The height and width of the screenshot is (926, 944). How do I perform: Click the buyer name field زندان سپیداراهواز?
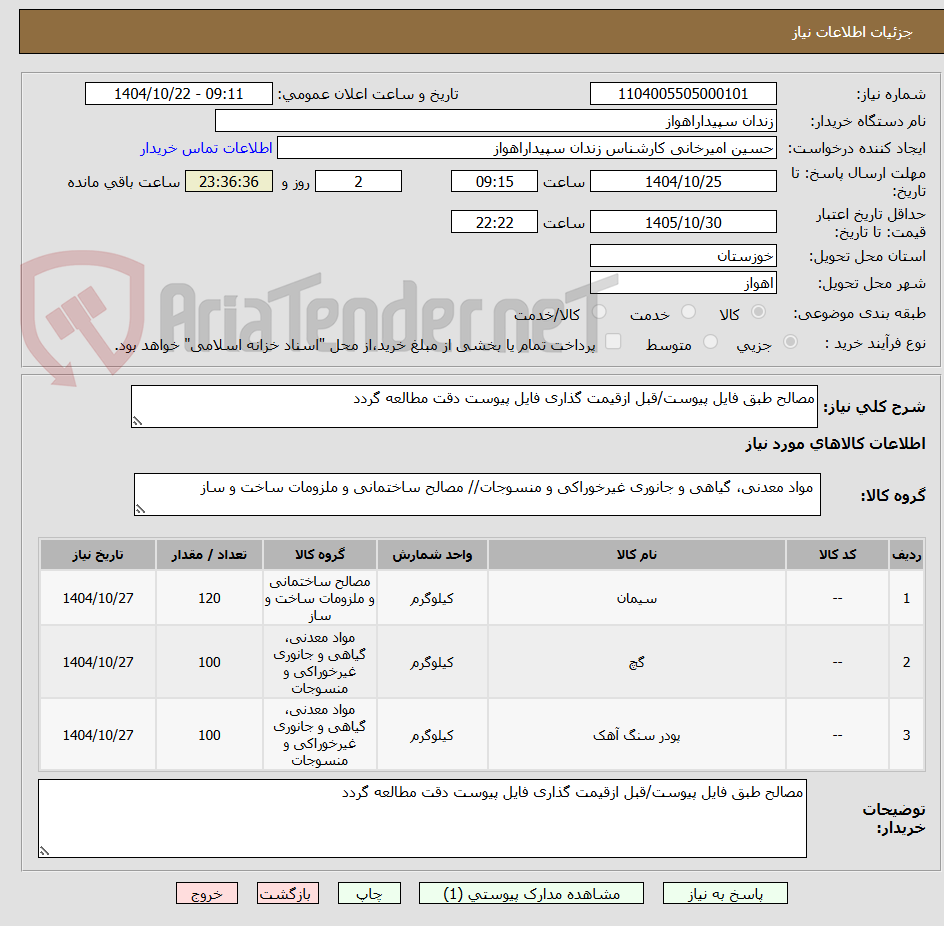495,121
